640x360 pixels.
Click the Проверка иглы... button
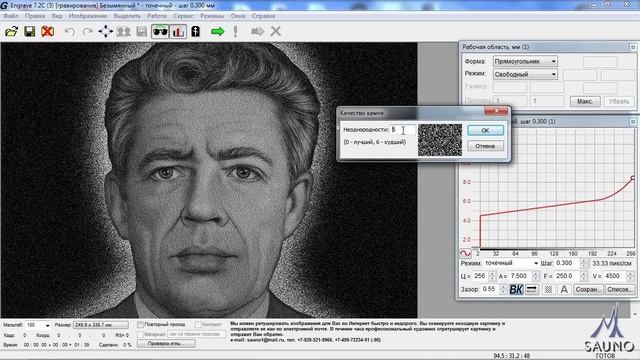pyautogui.click(x=166, y=344)
